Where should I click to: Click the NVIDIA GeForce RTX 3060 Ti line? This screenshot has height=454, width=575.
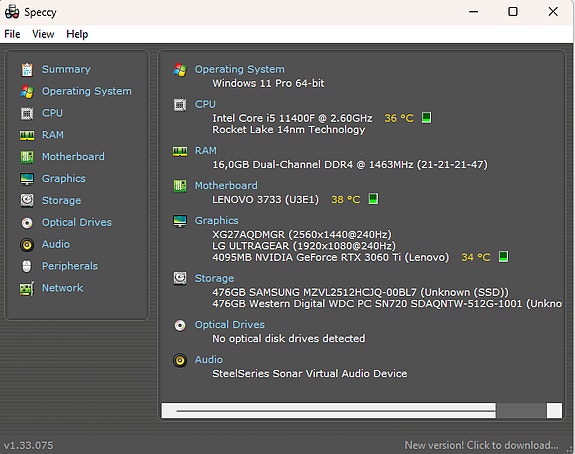click(330, 257)
